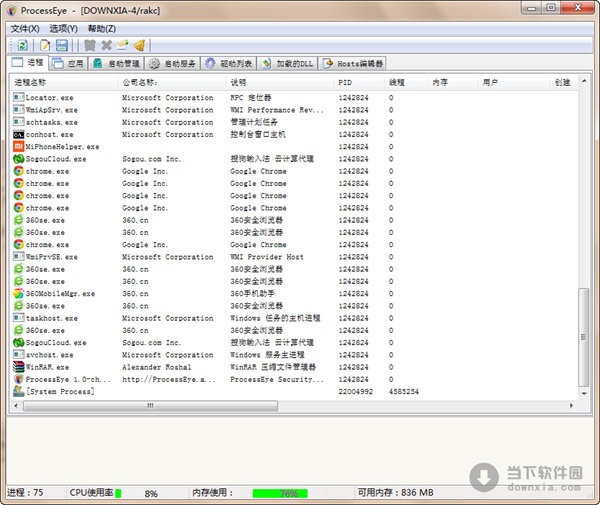The height and width of the screenshot is (505, 600).
Task: Switch to the 启动服务 tab
Action: (172, 64)
